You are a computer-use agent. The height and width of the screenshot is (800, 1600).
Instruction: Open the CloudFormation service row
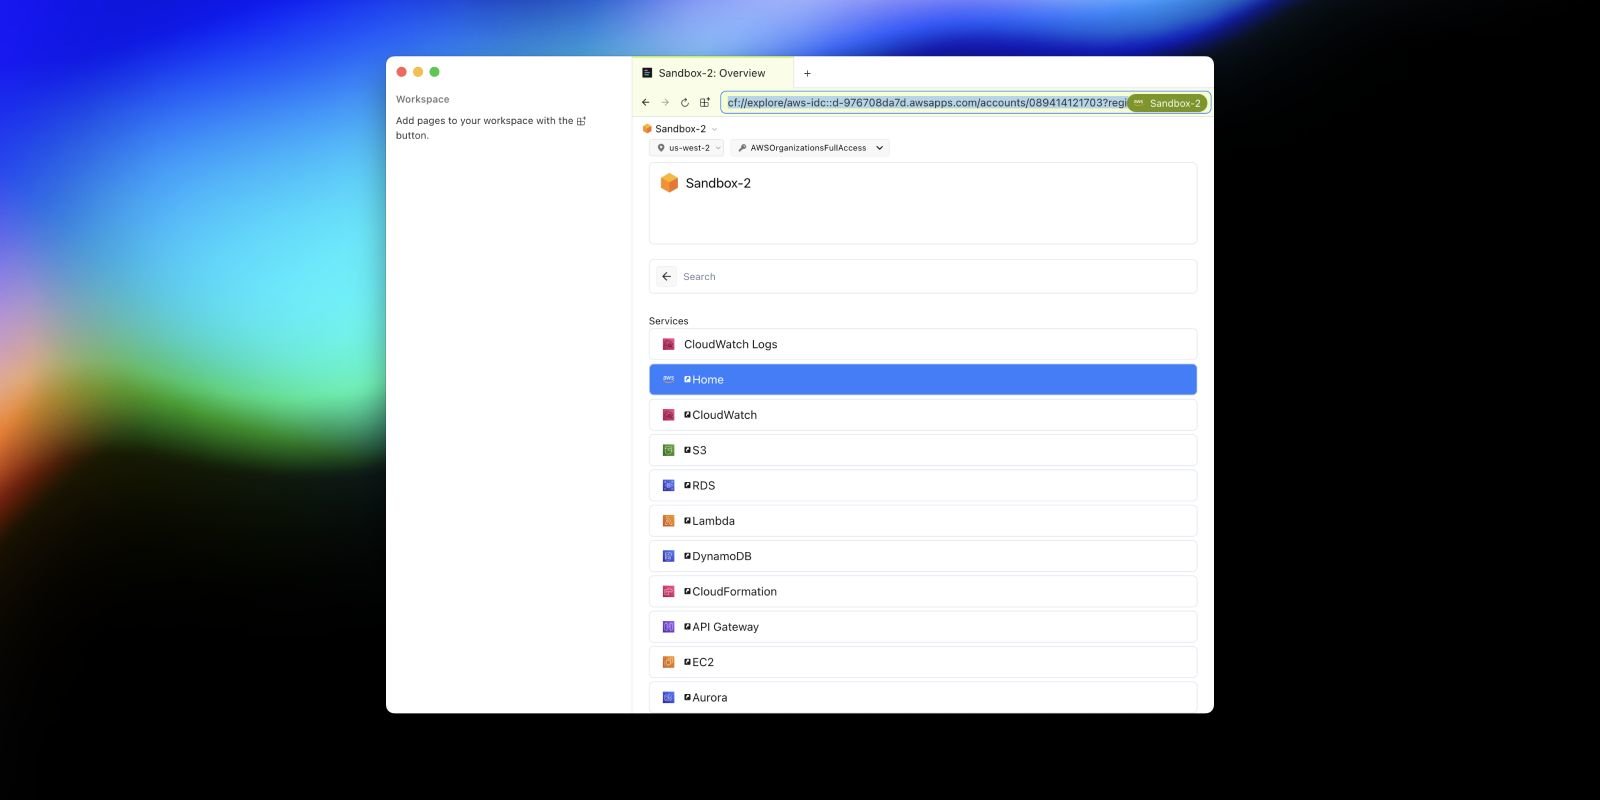(x=923, y=592)
